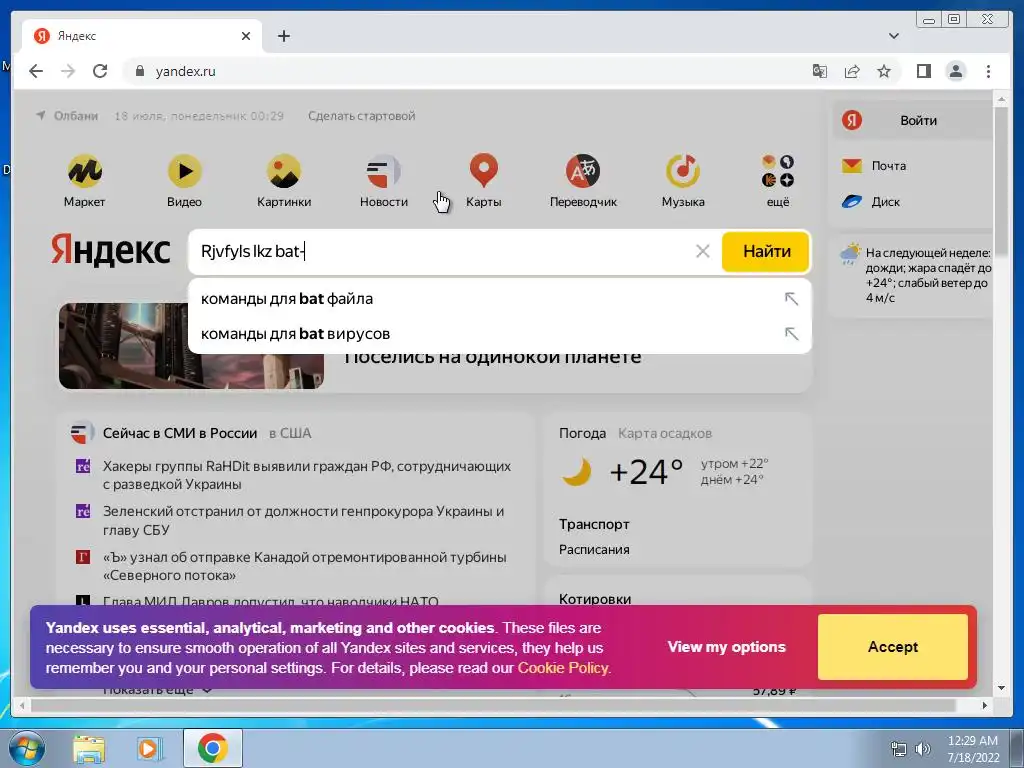Open the Маркет service icon
Image resolution: width=1024 pixels, height=768 pixels.
[84, 171]
